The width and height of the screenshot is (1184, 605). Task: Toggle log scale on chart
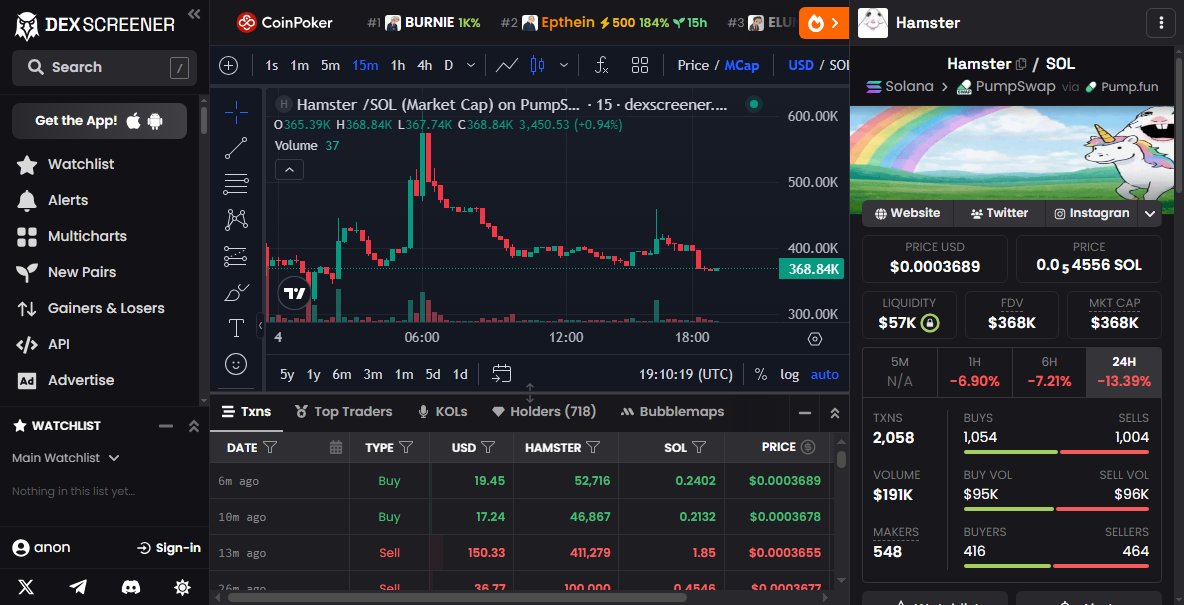(789, 374)
